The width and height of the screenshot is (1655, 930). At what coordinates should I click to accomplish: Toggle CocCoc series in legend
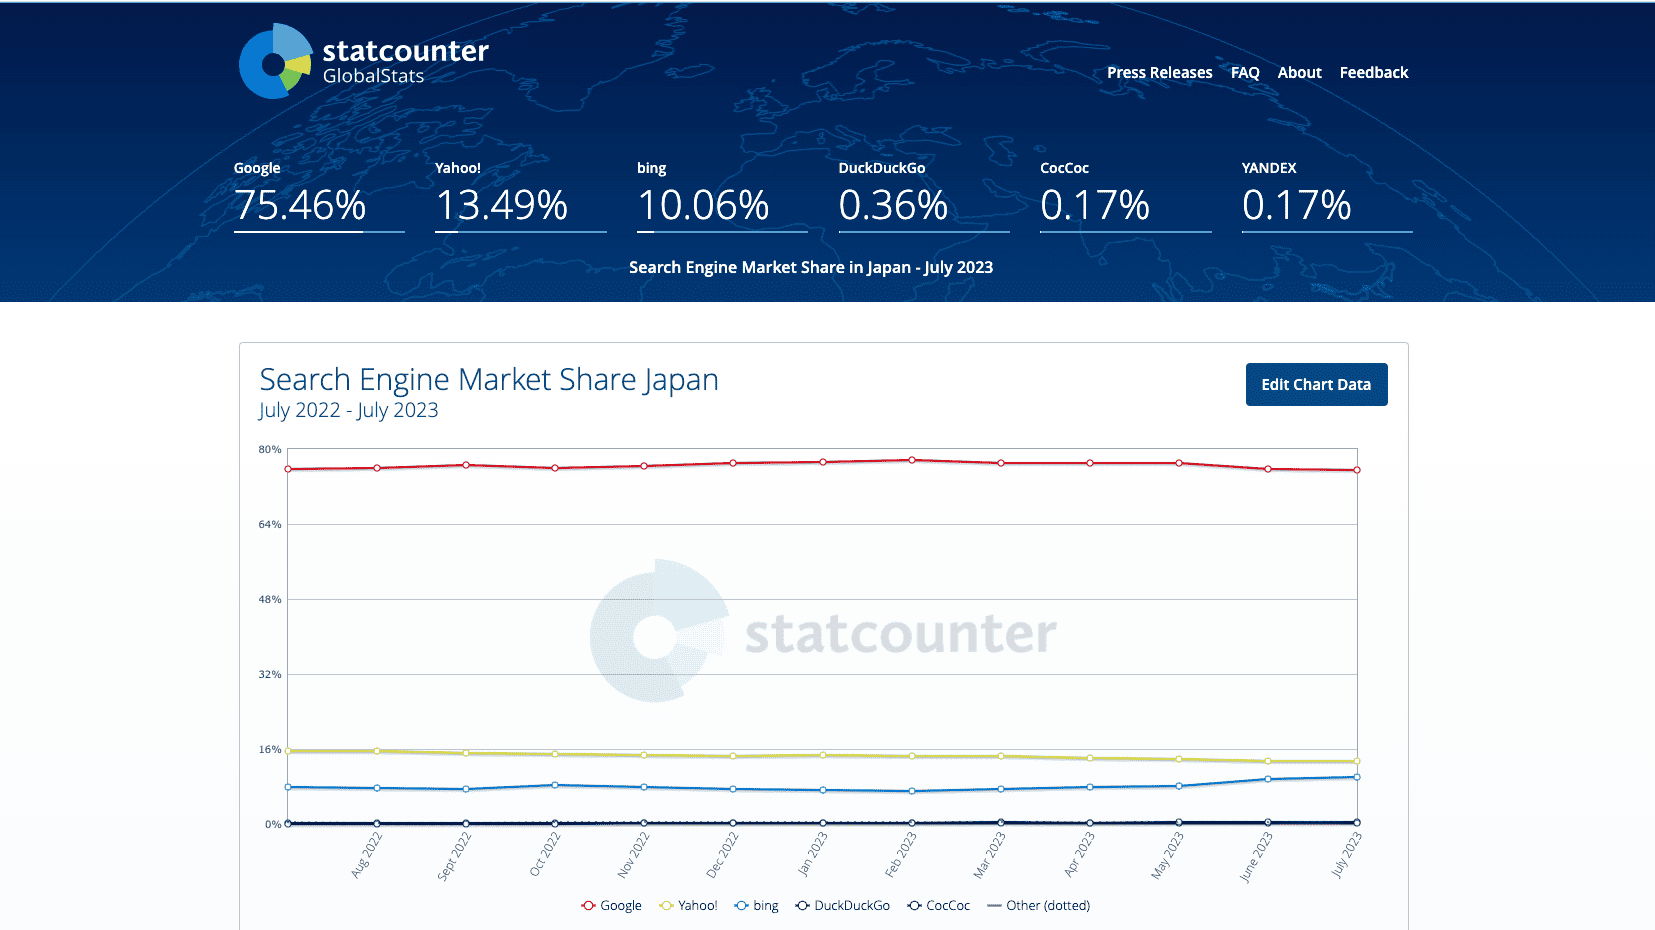click(939, 906)
